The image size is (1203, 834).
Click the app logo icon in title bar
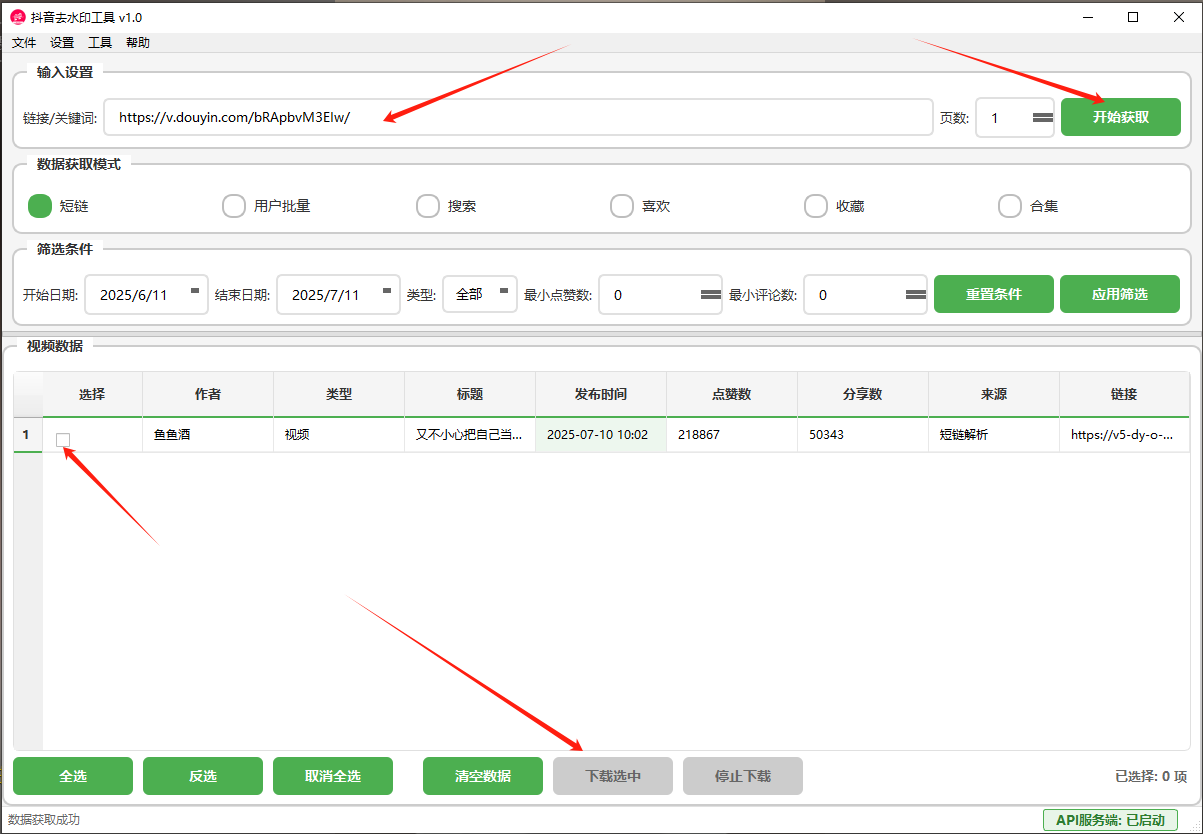18,17
